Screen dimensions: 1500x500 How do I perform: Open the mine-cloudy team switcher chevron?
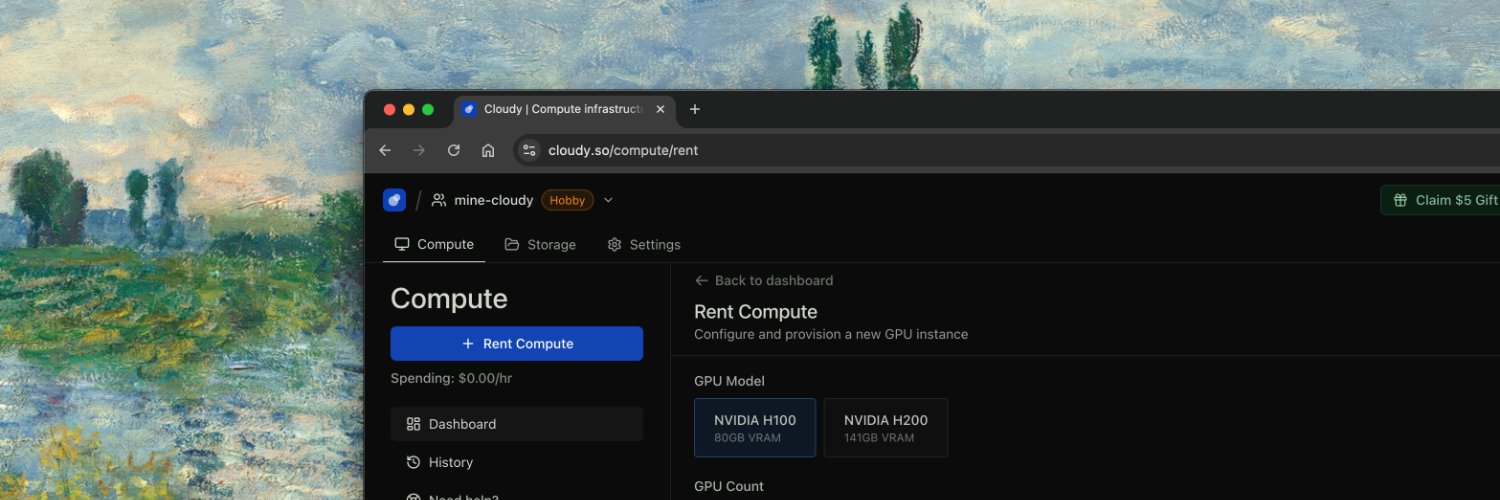(x=608, y=200)
